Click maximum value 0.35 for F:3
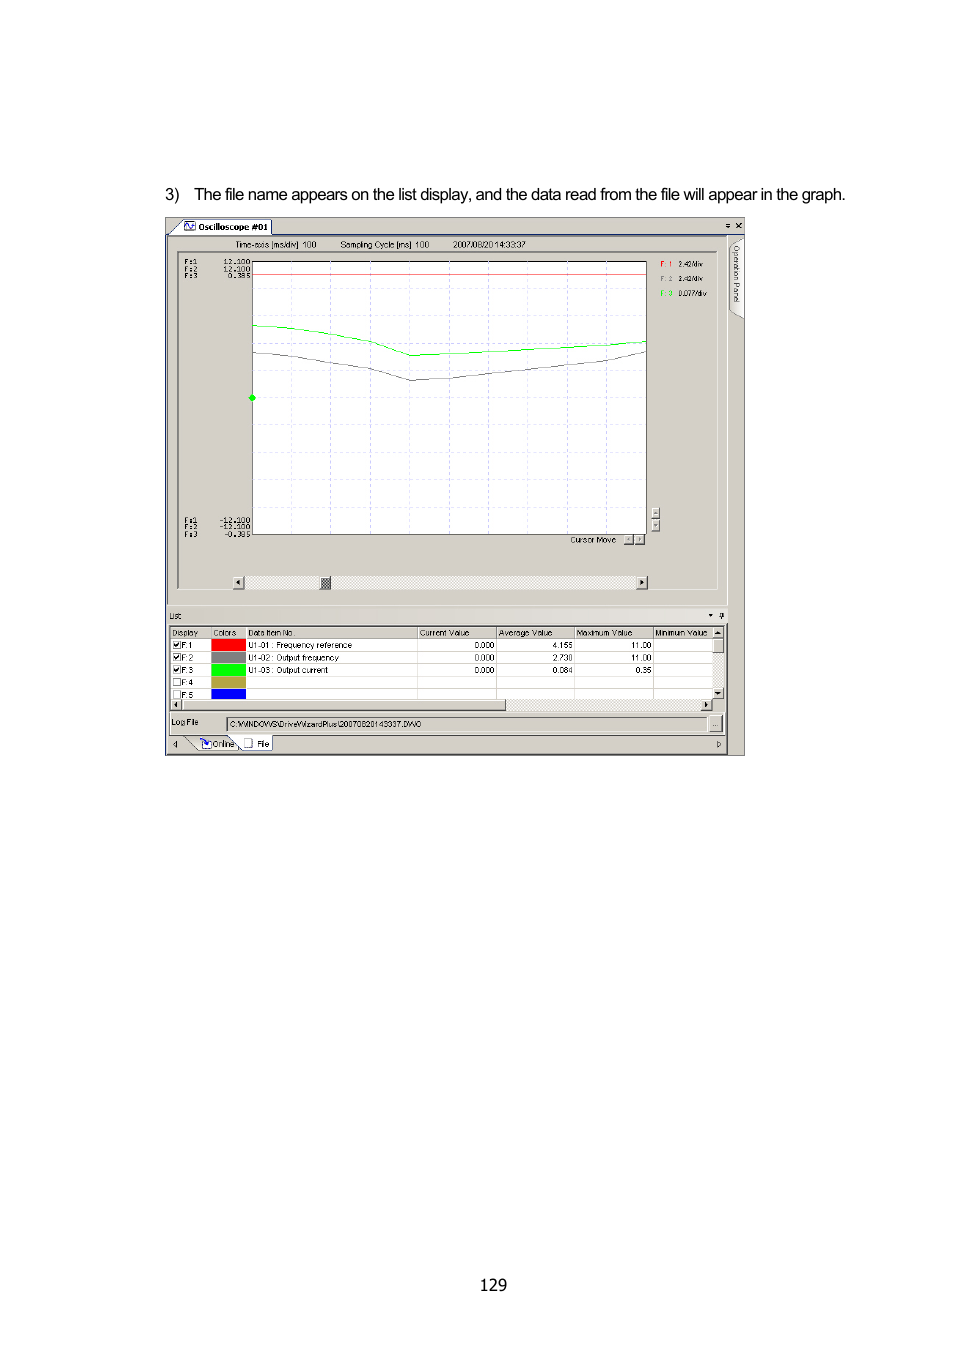 point(643,670)
